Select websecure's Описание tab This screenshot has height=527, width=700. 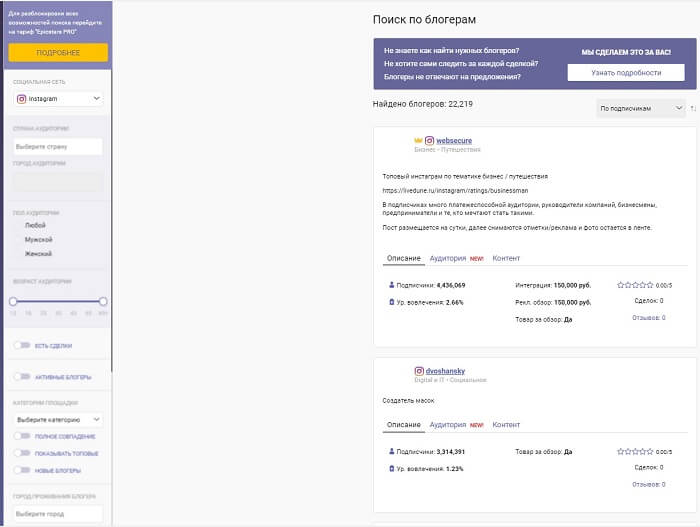coord(404,258)
